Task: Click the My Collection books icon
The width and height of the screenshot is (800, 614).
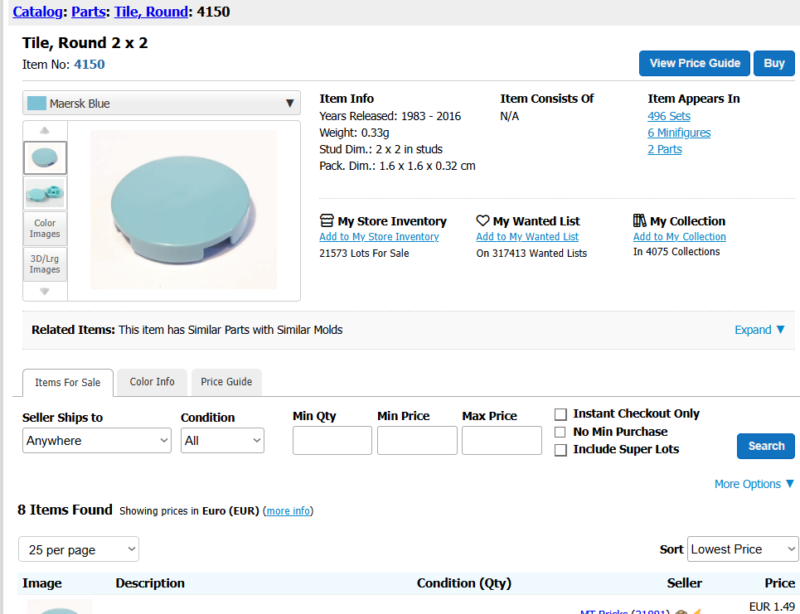Action: pyautogui.click(x=639, y=220)
